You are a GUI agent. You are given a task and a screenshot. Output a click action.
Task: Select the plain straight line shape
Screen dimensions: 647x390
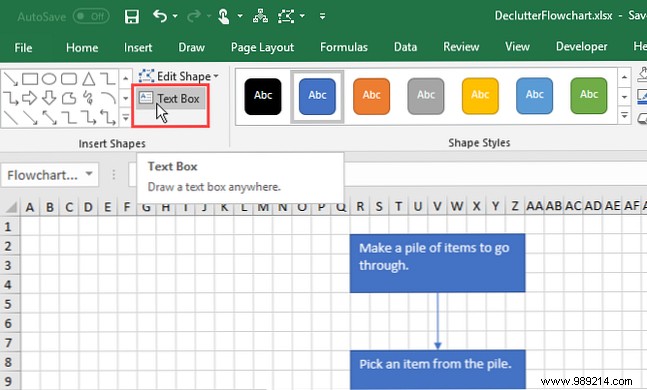(10, 118)
